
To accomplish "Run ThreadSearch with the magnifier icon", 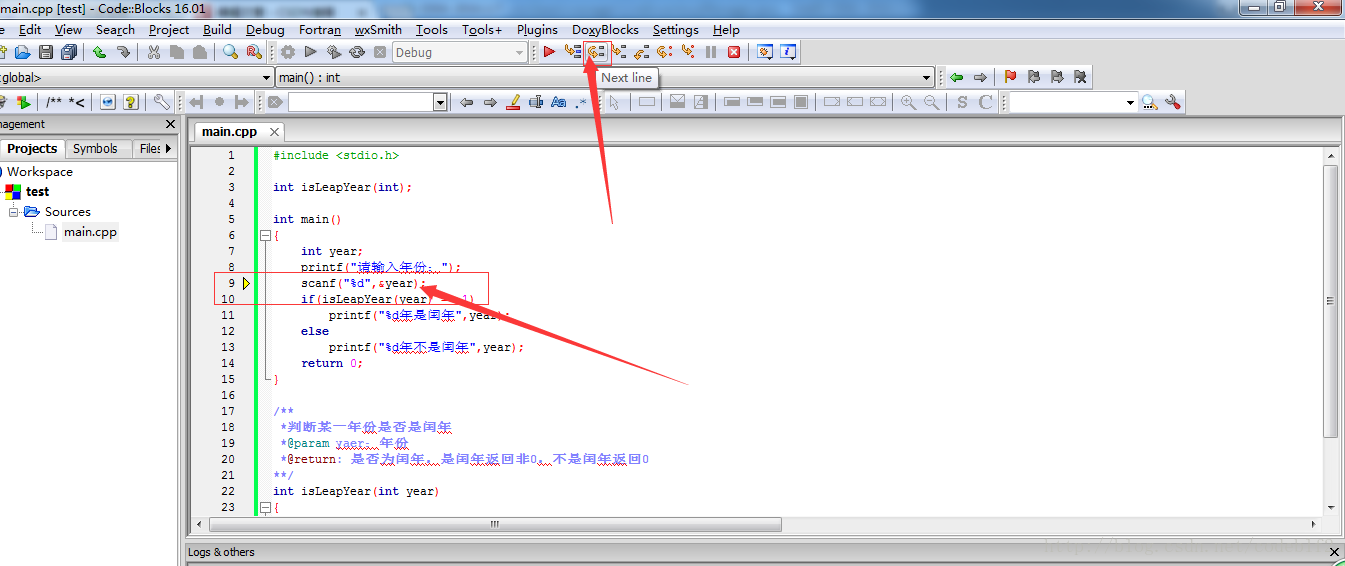I will [1149, 102].
